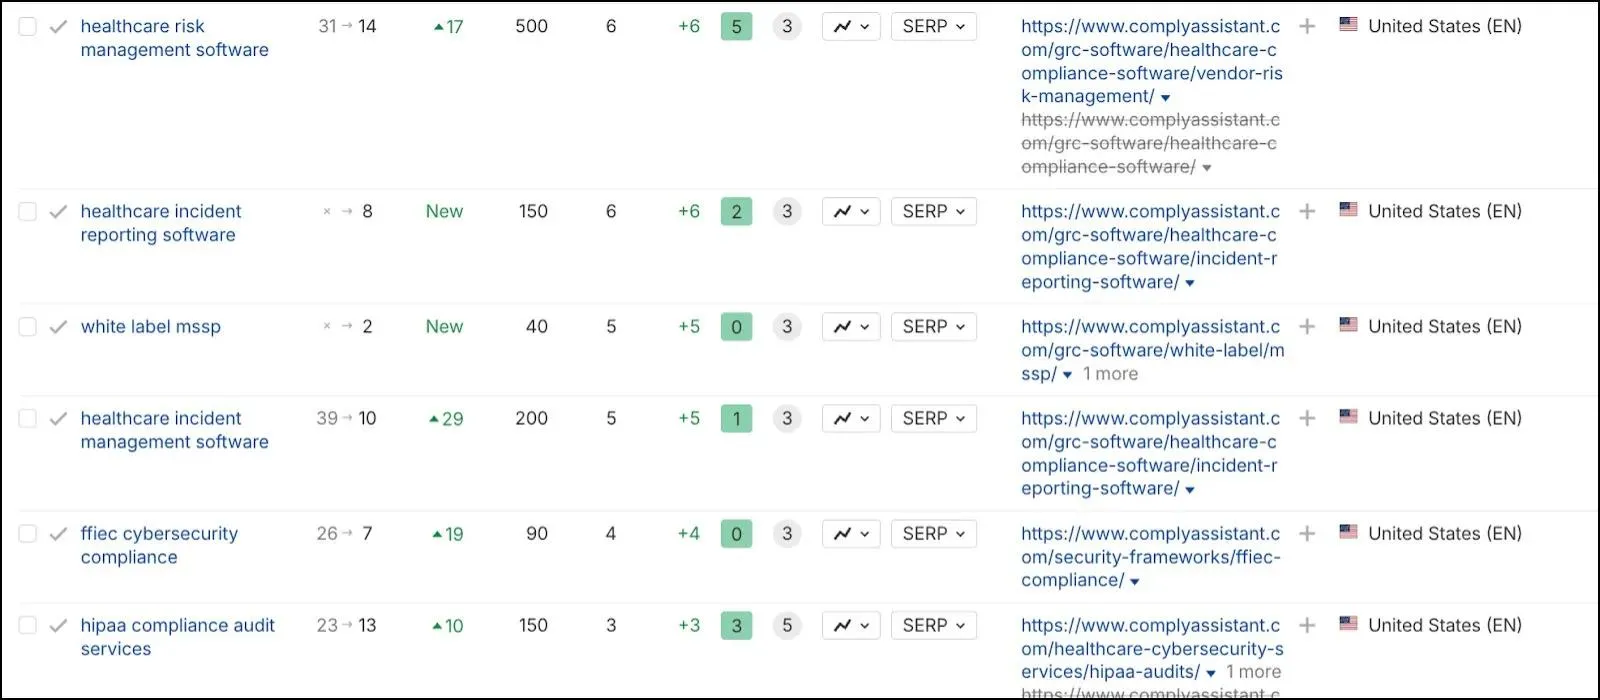Click green badge 2 for incident reporting software
The height and width of the screenshot is (700, 1600).
pyautogui.click(x=736, y=212)
